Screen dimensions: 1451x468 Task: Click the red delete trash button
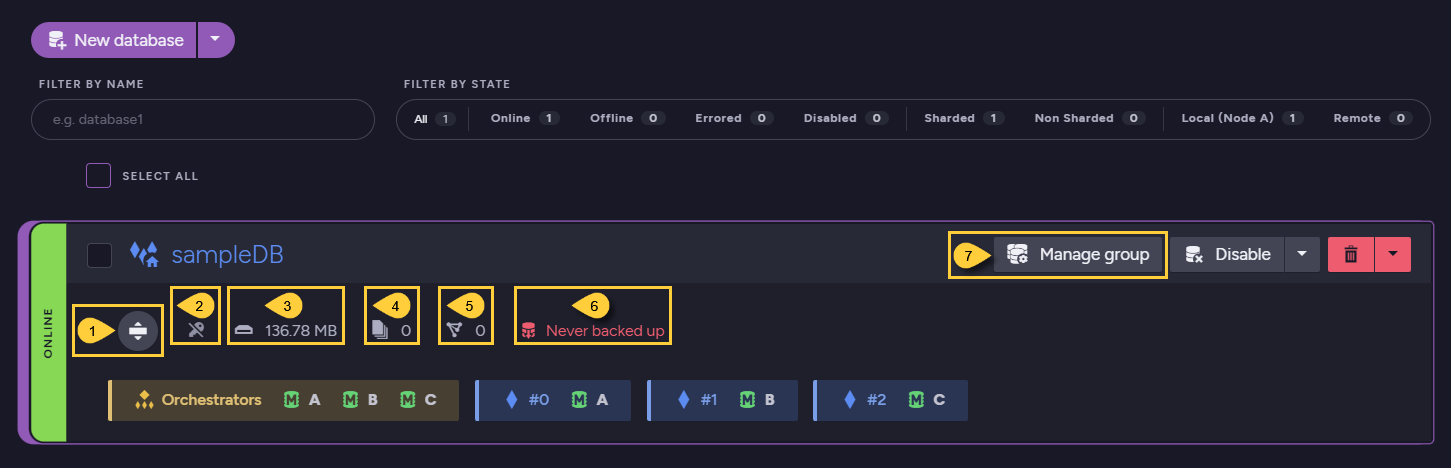(x=1351, y=254)
